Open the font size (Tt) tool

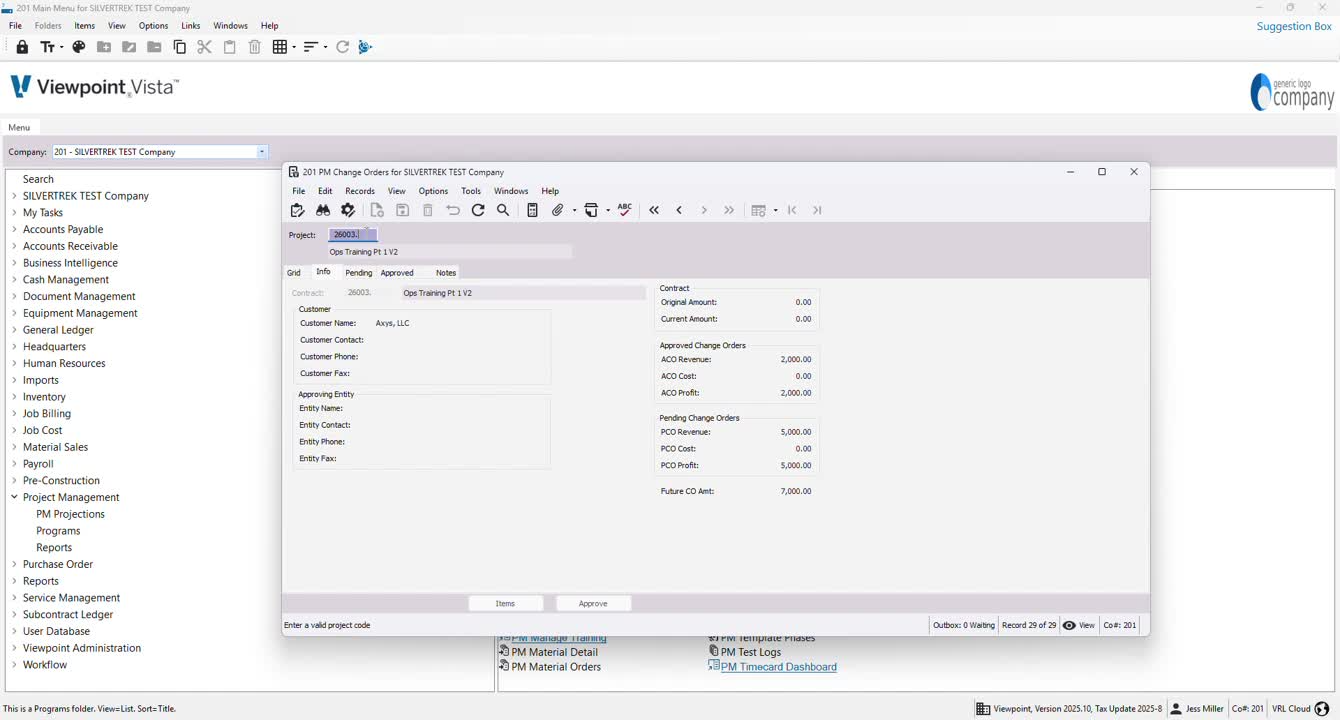pyautogui.click(x=47, y=47)
